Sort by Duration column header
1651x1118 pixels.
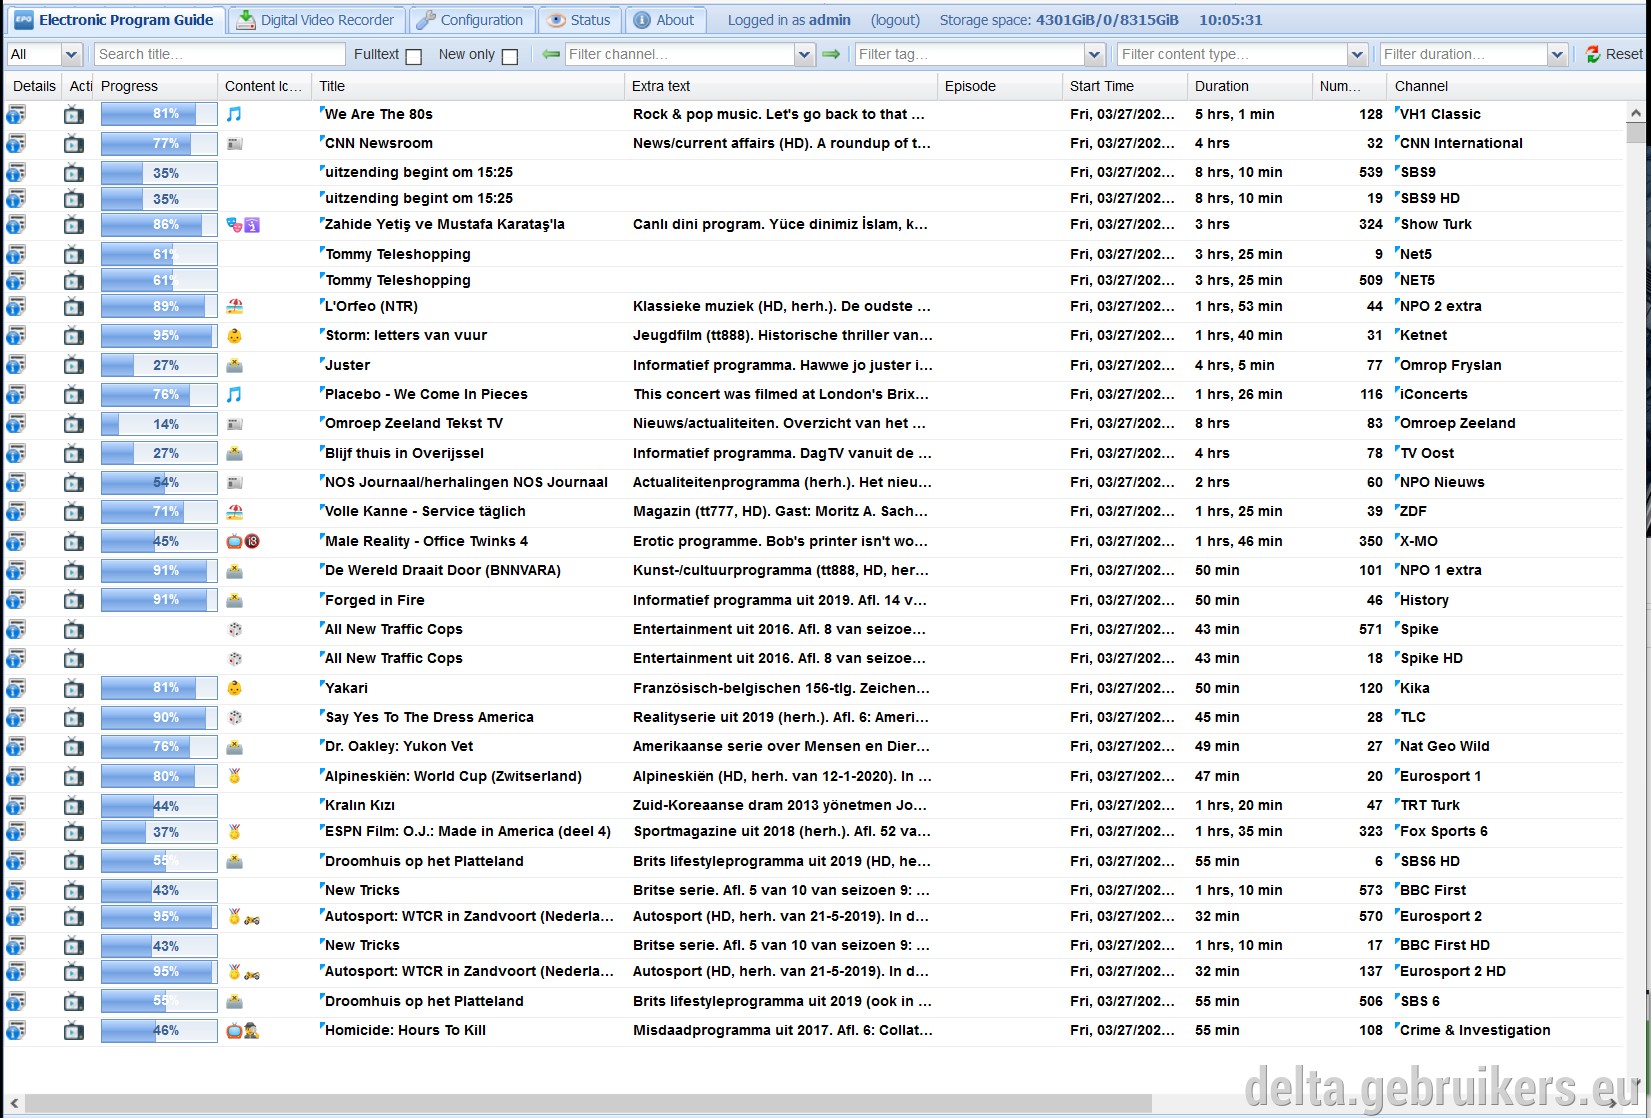click(1249, 86)
